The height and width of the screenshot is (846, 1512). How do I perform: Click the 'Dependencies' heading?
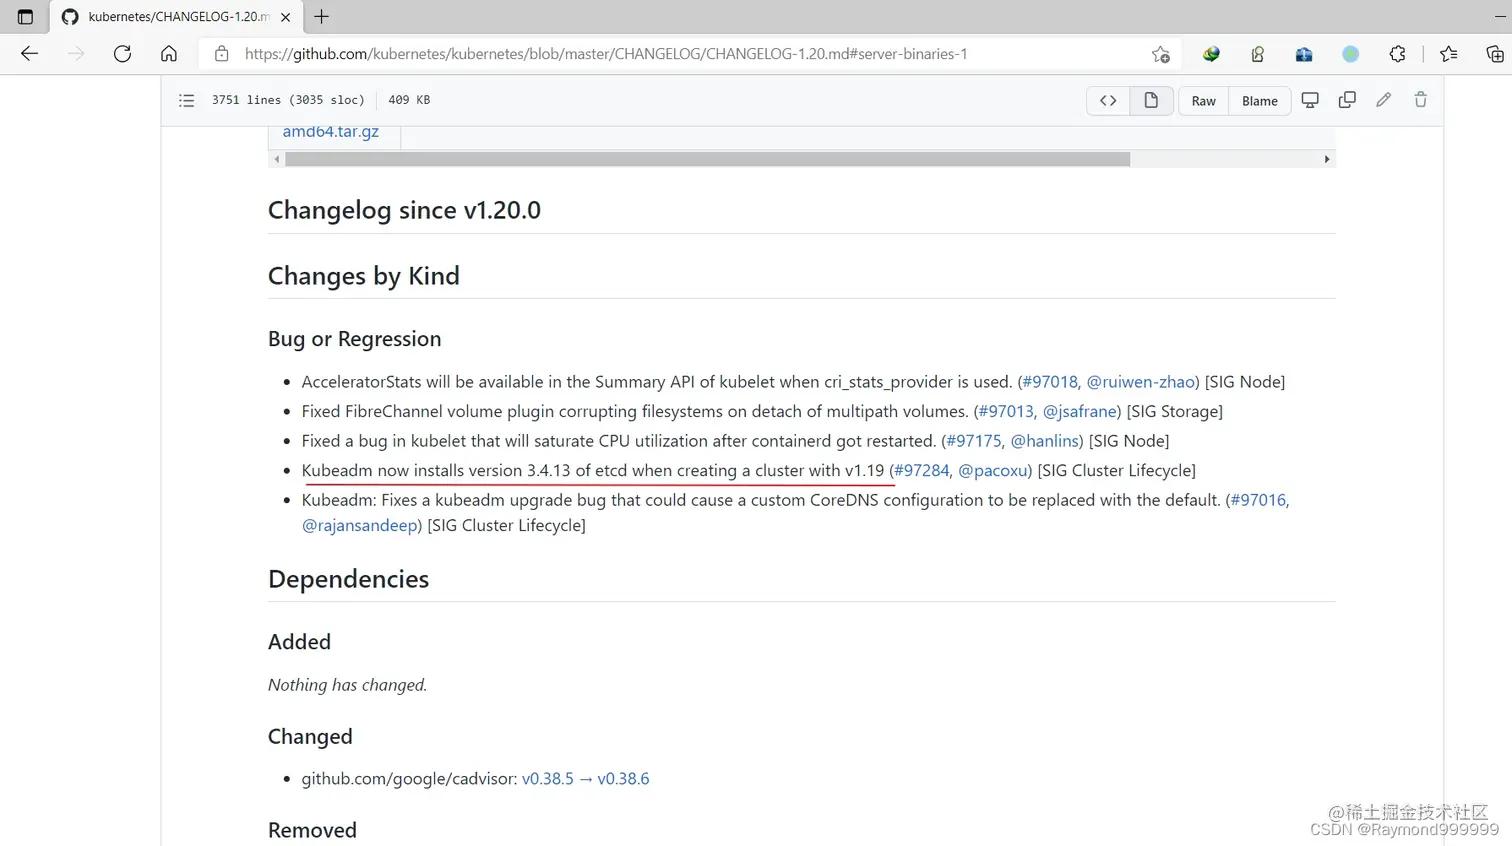click(x=348, y=579)
